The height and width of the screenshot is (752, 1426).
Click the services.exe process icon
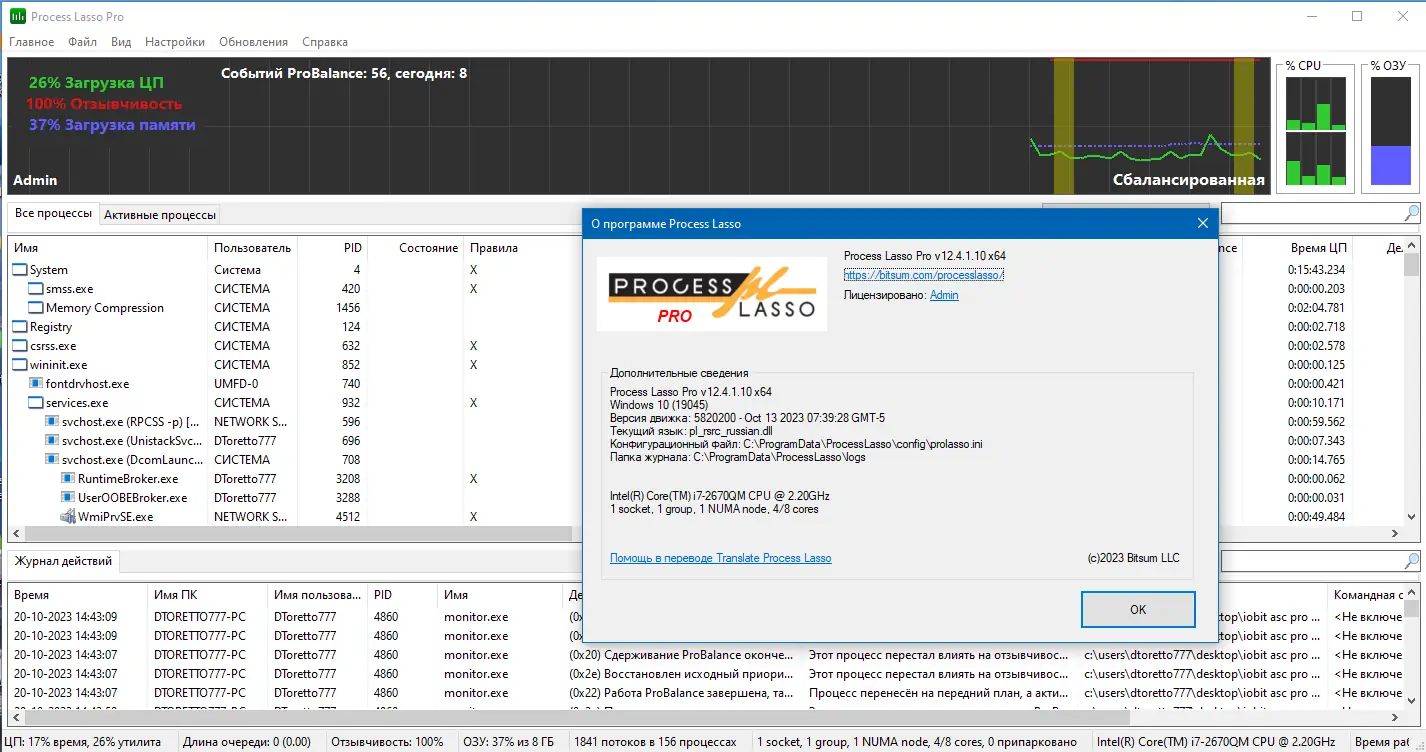tap(36, 403)
